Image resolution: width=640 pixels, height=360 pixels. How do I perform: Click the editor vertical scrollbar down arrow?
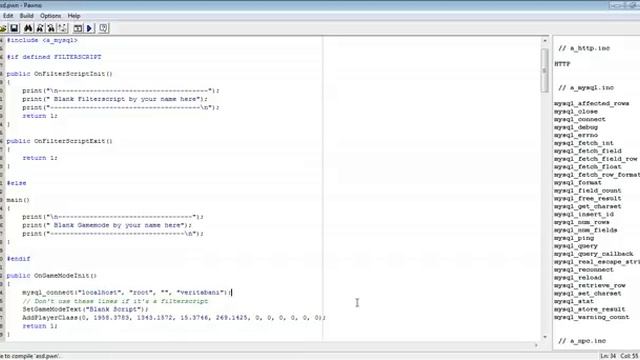point(545,337)
